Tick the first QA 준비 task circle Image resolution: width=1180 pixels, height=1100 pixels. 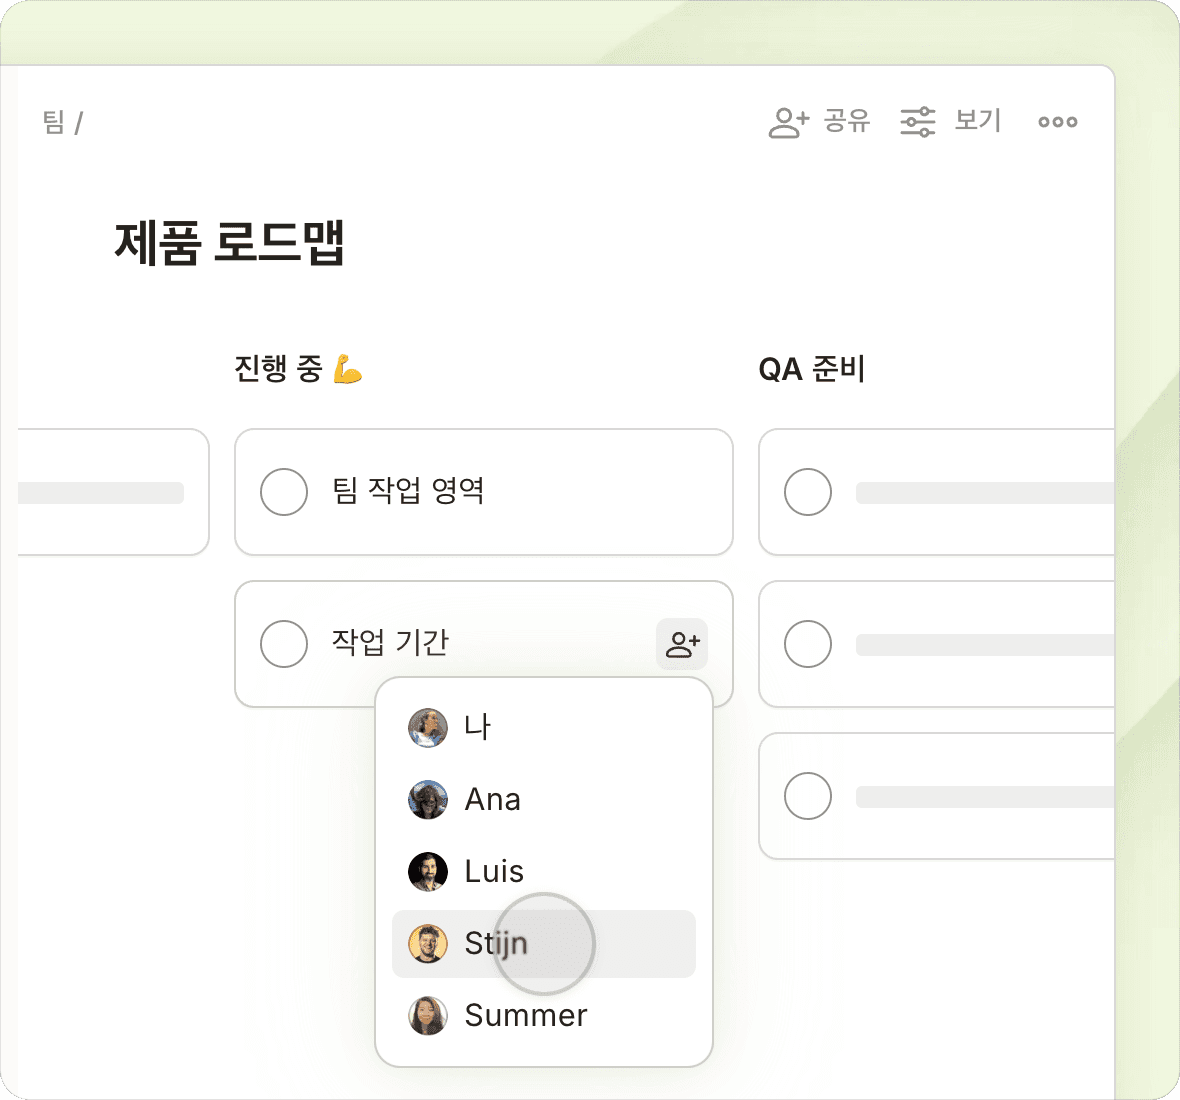(808, 492)
